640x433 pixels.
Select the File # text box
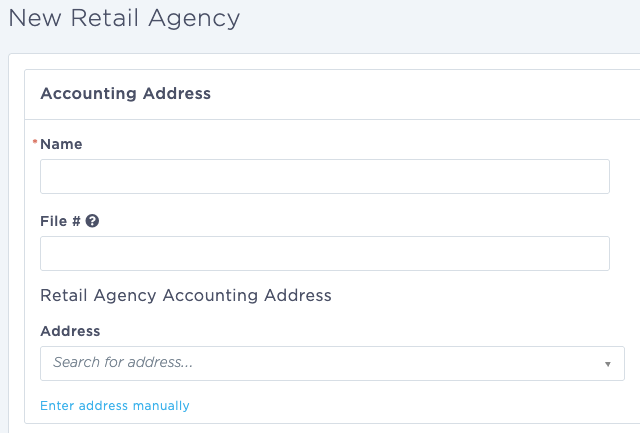(325, 253)
